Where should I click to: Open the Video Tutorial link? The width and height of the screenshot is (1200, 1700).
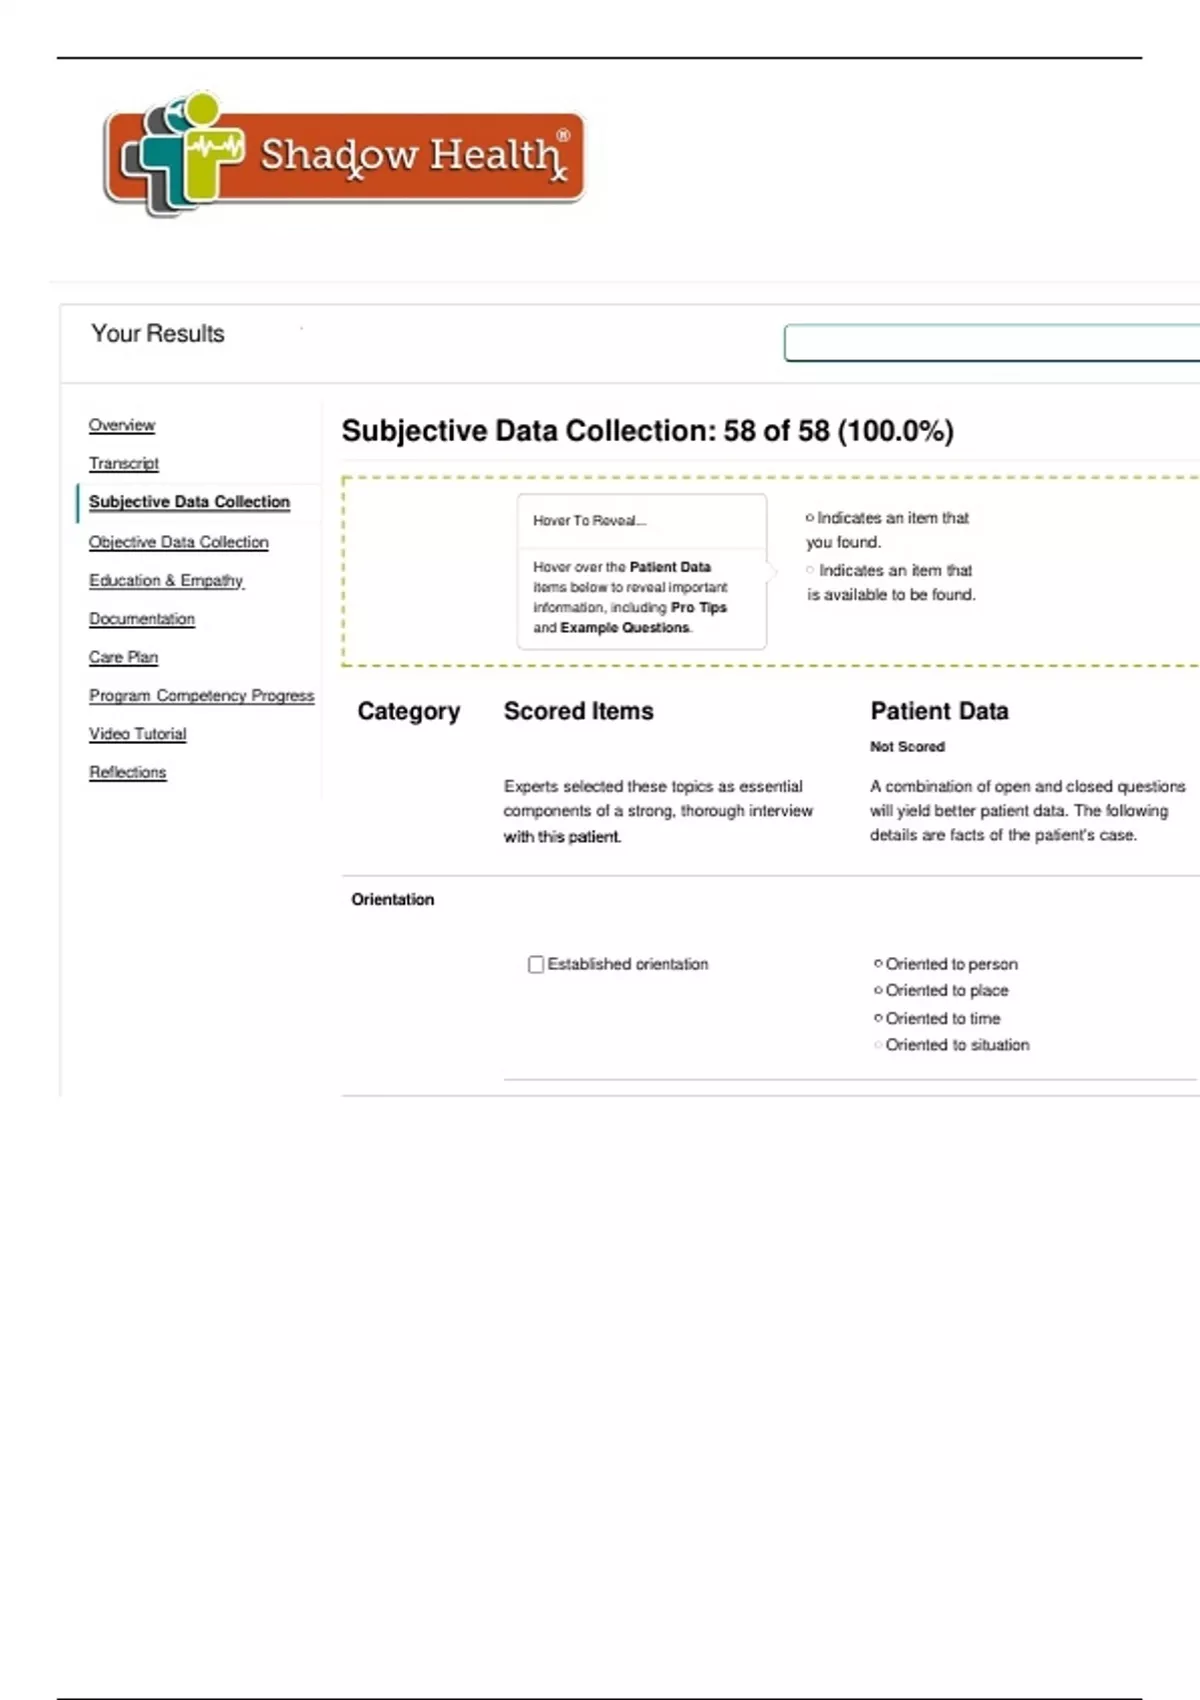pos(138,734)
